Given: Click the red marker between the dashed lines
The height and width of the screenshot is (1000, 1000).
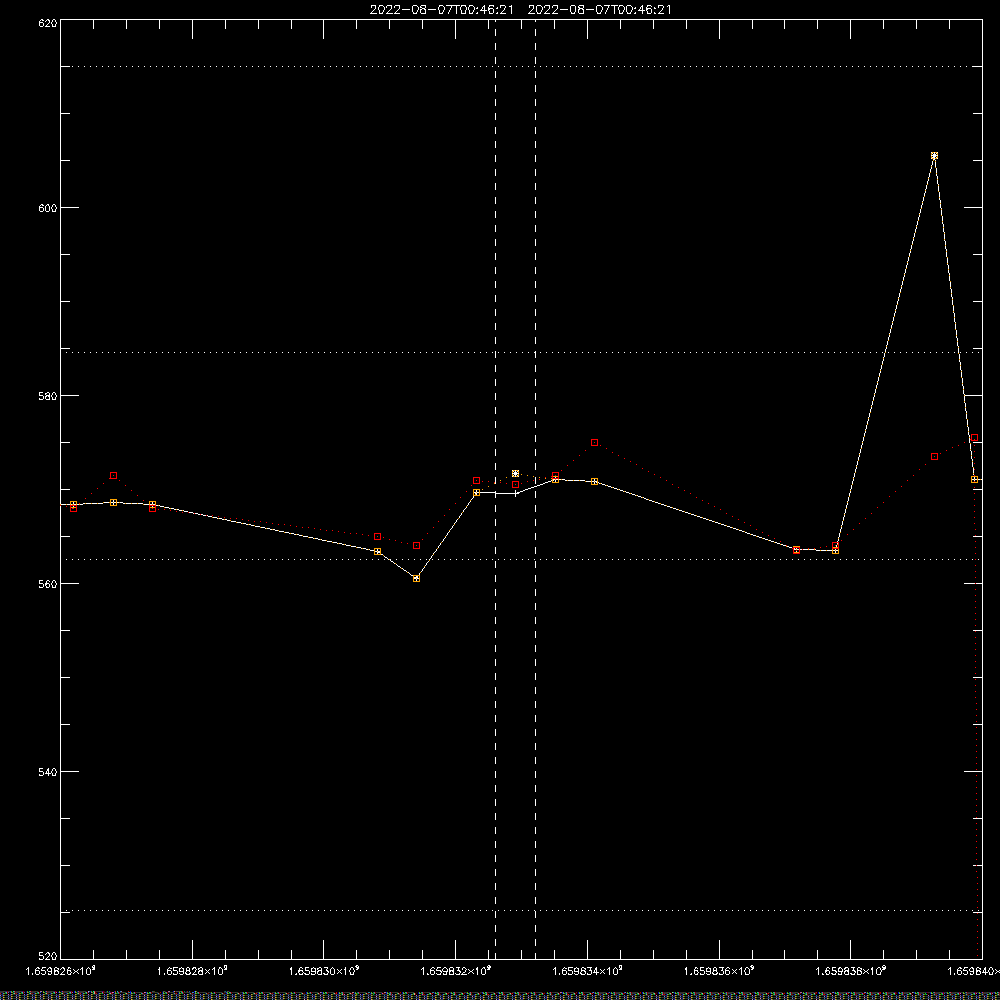Looking at the screenshot, I should coord(515,485).
